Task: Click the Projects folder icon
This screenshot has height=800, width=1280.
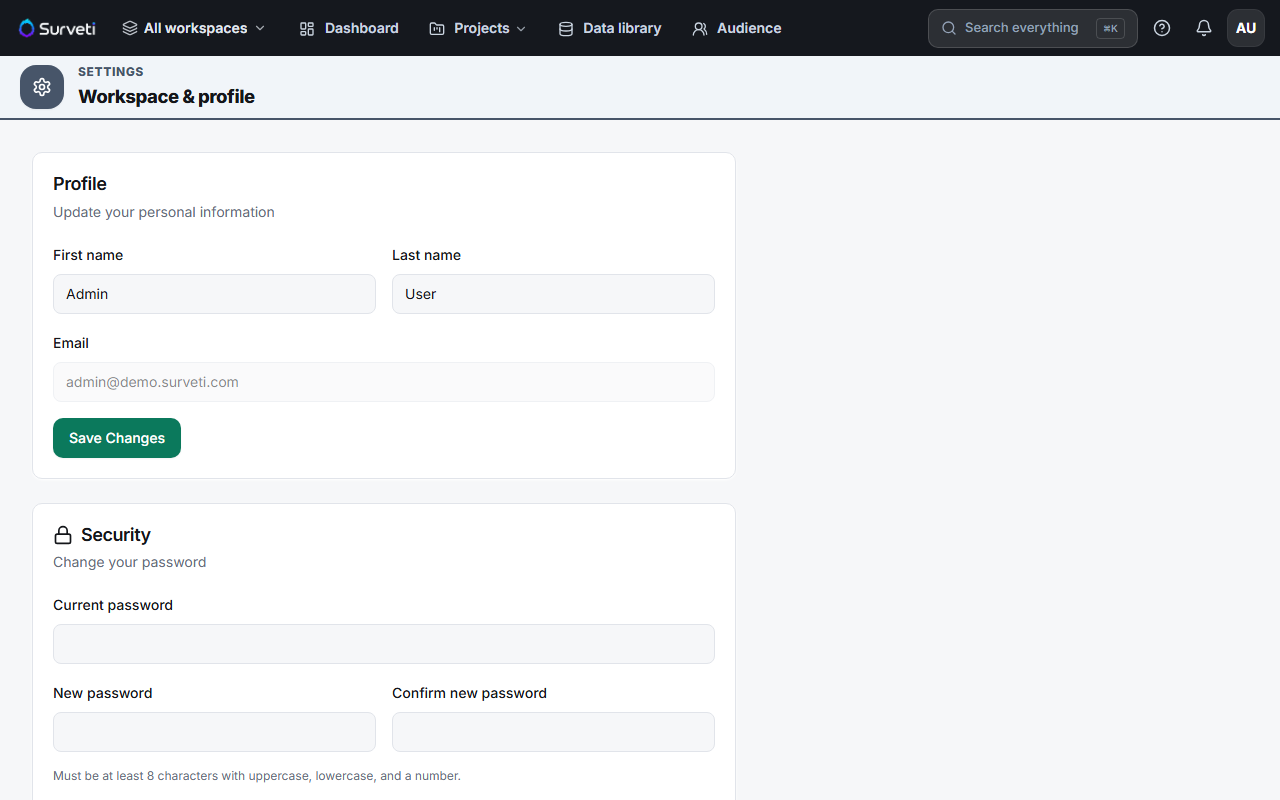Action: 437,29
